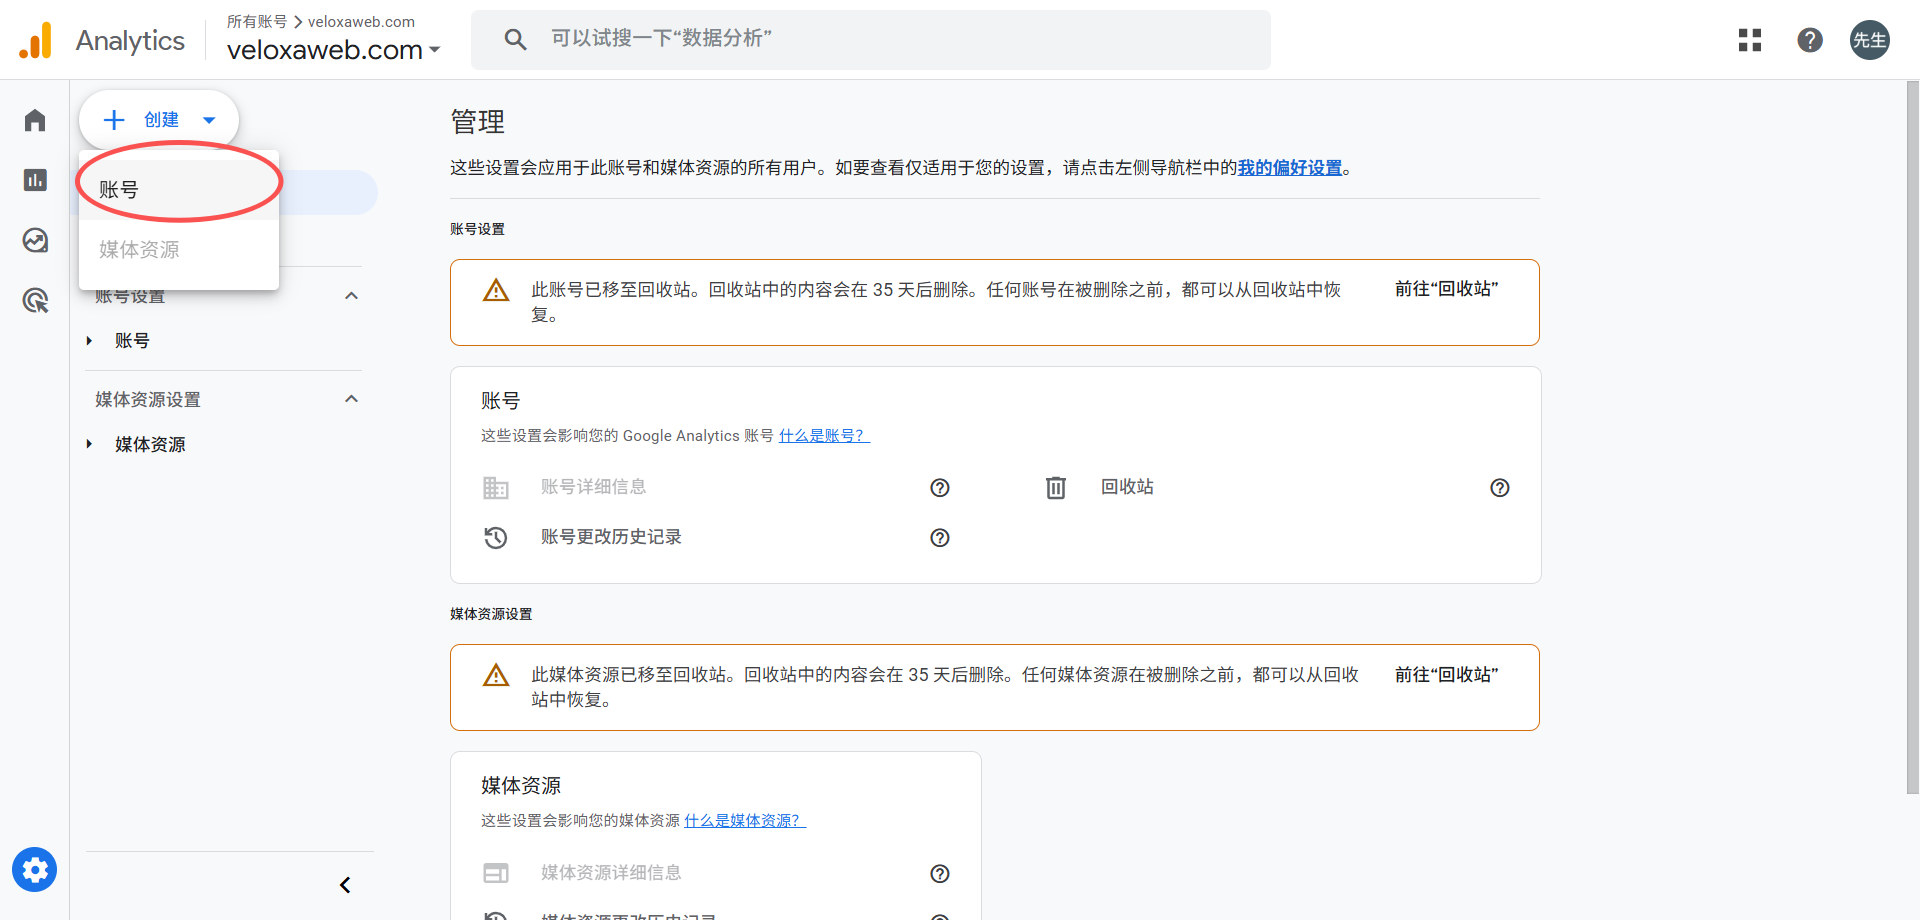Open the 创建 button dropdown arrow
Screen dimensions: 1920x920
(x=209, y=119)
